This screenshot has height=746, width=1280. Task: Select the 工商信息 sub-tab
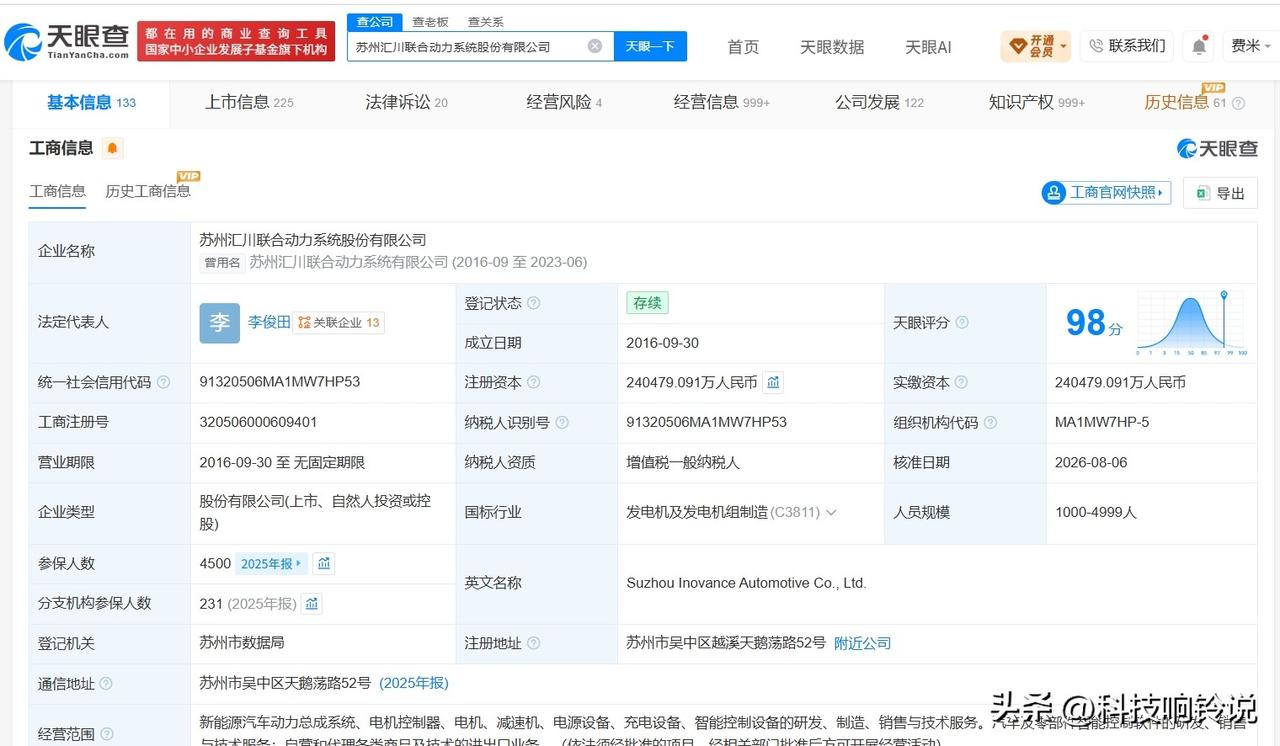click(x=57, y=191)
